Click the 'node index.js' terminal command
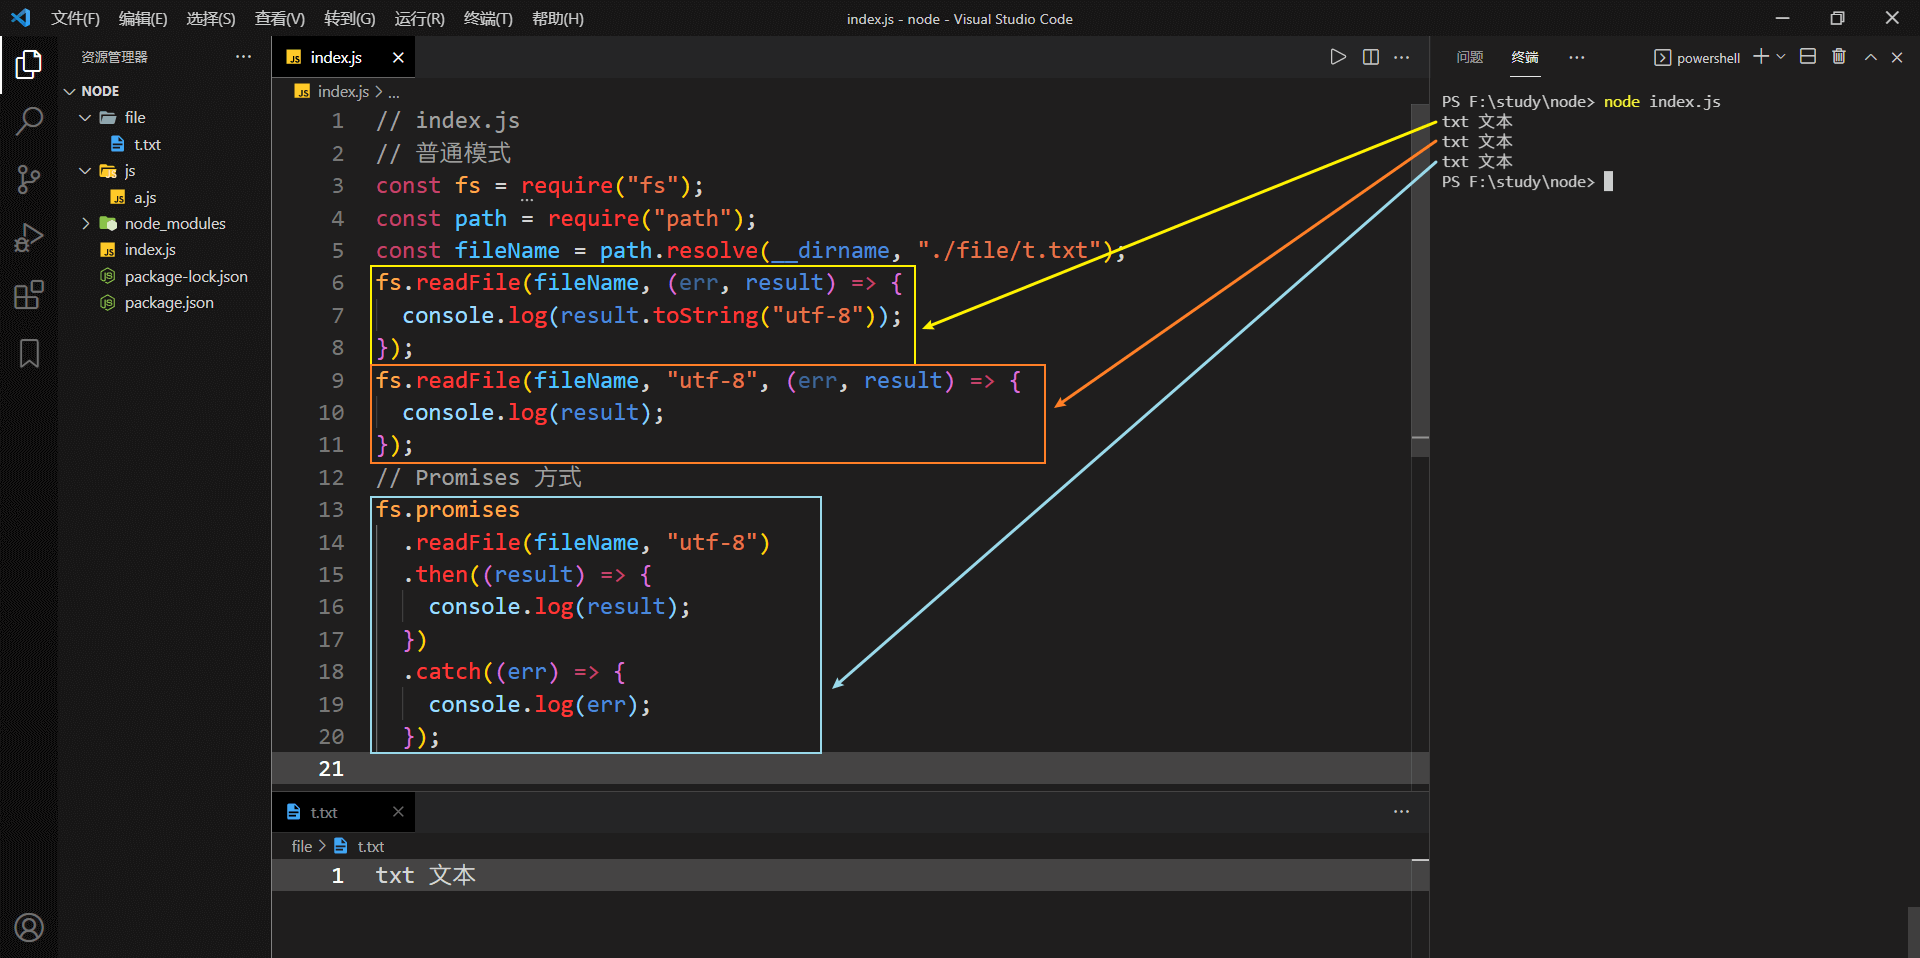Screen dimensions: 1920x958 (x=1662, y=101)
